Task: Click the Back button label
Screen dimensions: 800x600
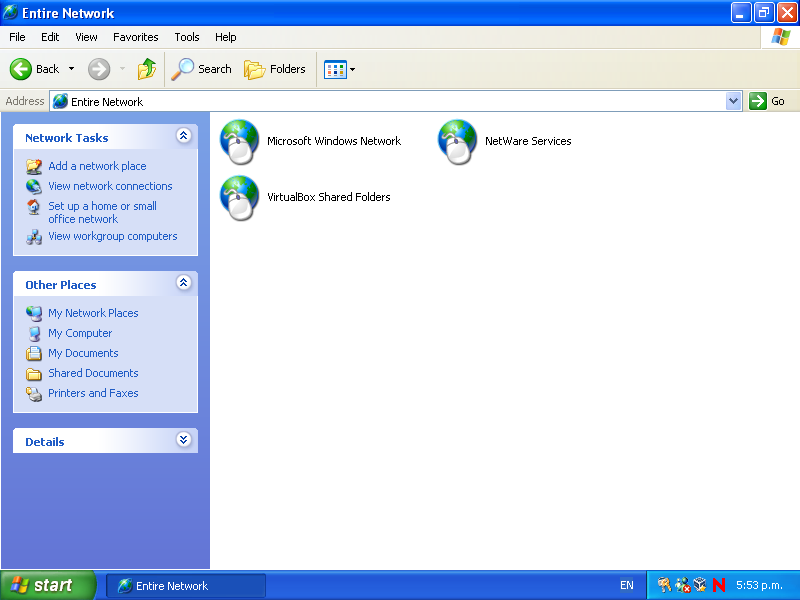Action: click(x=47, y=69)
